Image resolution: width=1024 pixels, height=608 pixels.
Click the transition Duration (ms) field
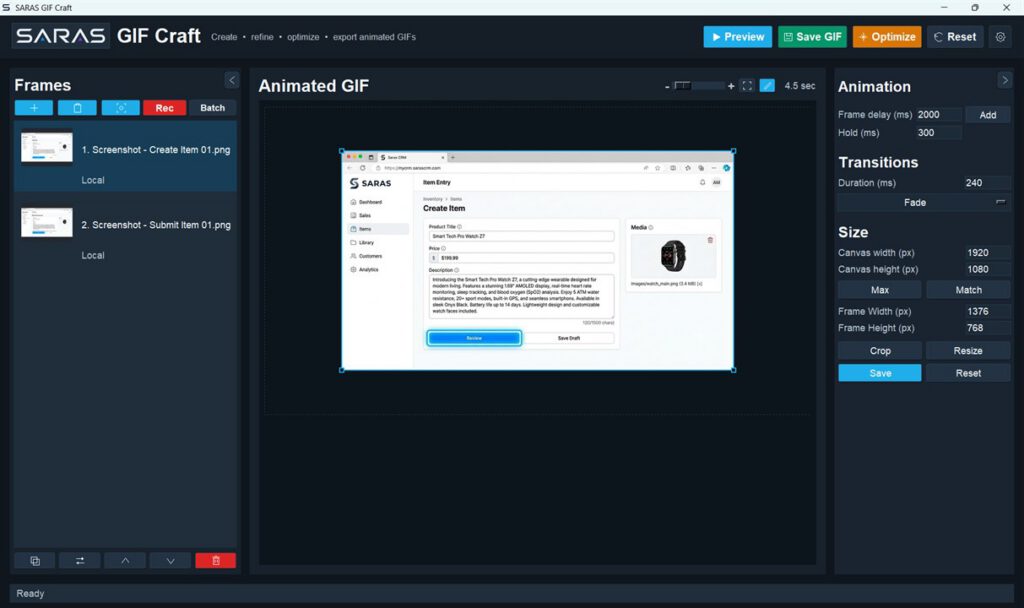point(986,183)
